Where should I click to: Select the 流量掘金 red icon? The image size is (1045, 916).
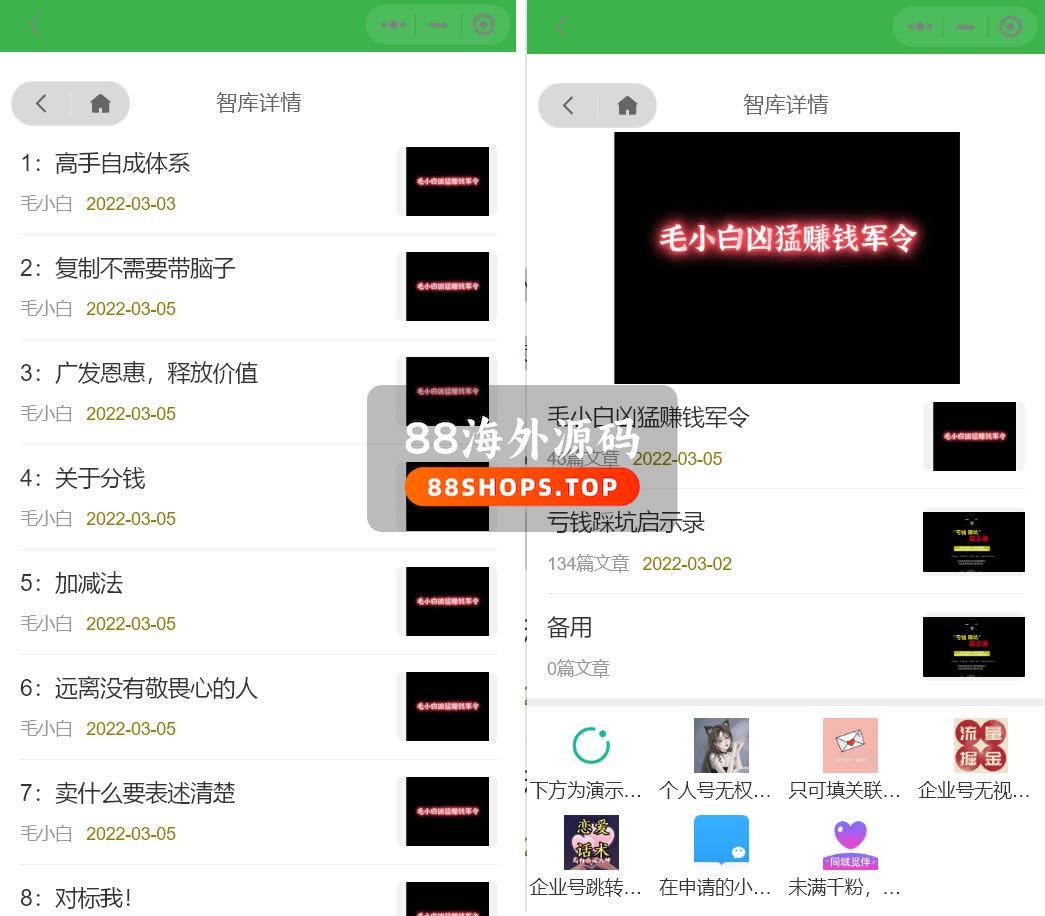(980, 746)
